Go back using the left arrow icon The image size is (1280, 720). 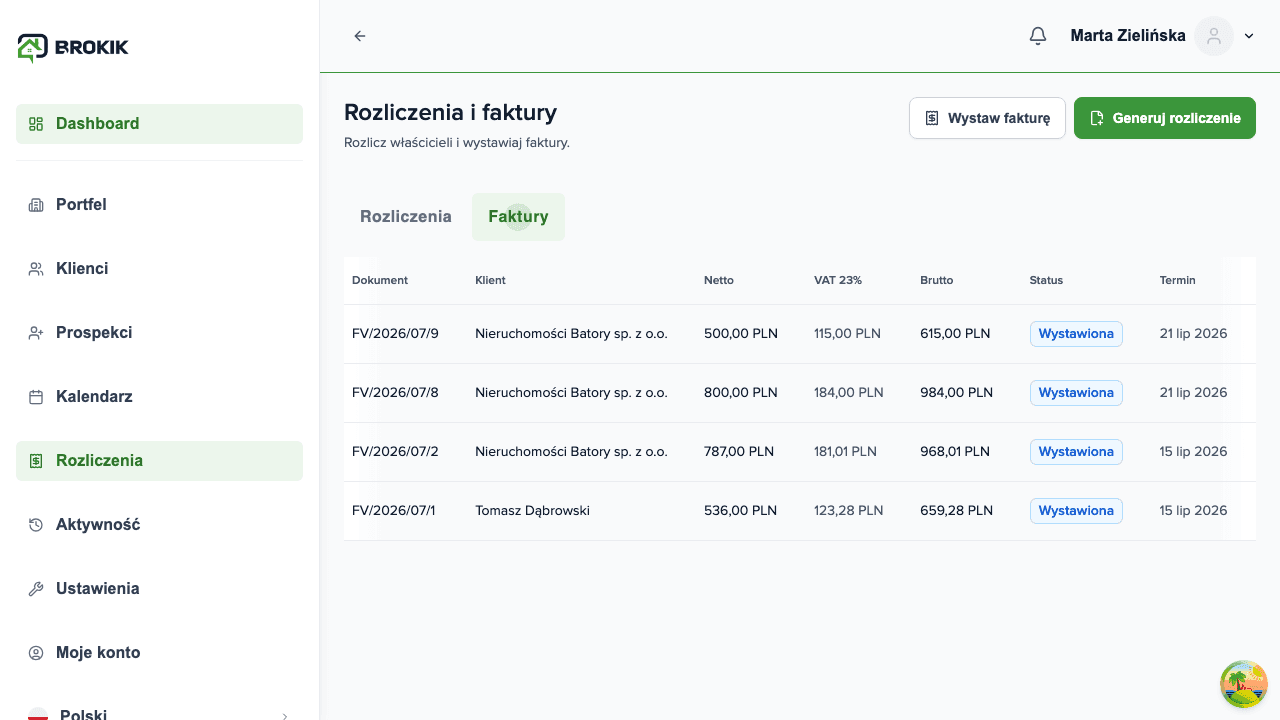tap(360, 36)
